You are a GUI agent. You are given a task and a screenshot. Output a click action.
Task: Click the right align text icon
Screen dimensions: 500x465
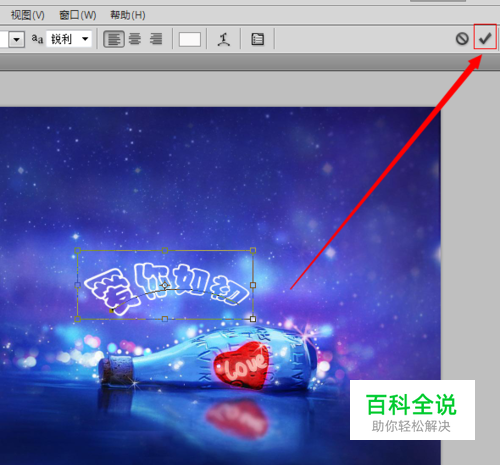(x=156, y=39)
